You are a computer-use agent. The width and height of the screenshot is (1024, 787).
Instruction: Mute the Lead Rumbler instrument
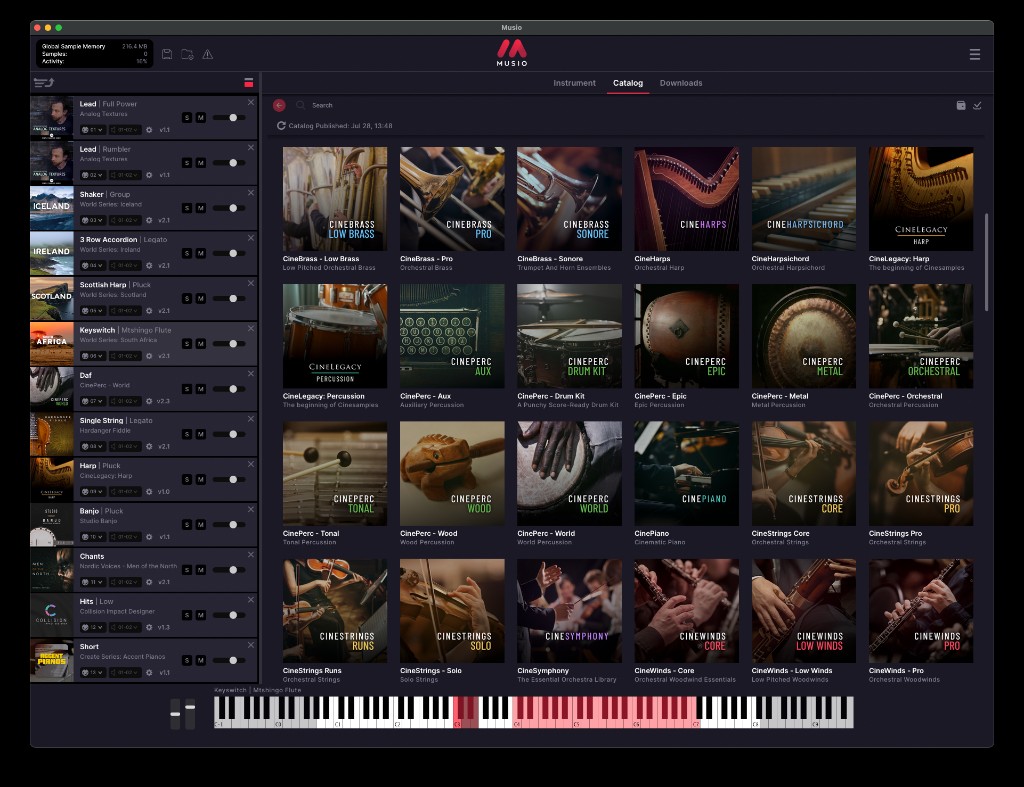tap(200, 163)
